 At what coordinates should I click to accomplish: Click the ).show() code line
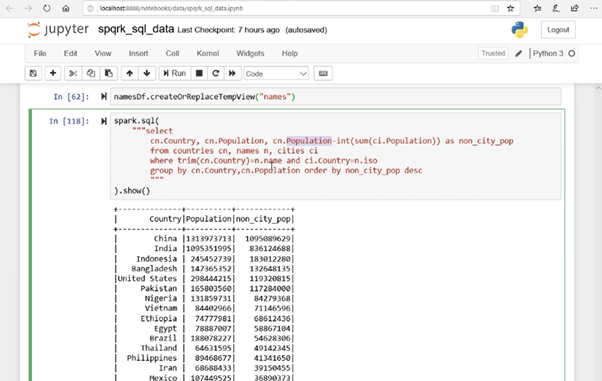pyautogui.click(x=132, y=191)
